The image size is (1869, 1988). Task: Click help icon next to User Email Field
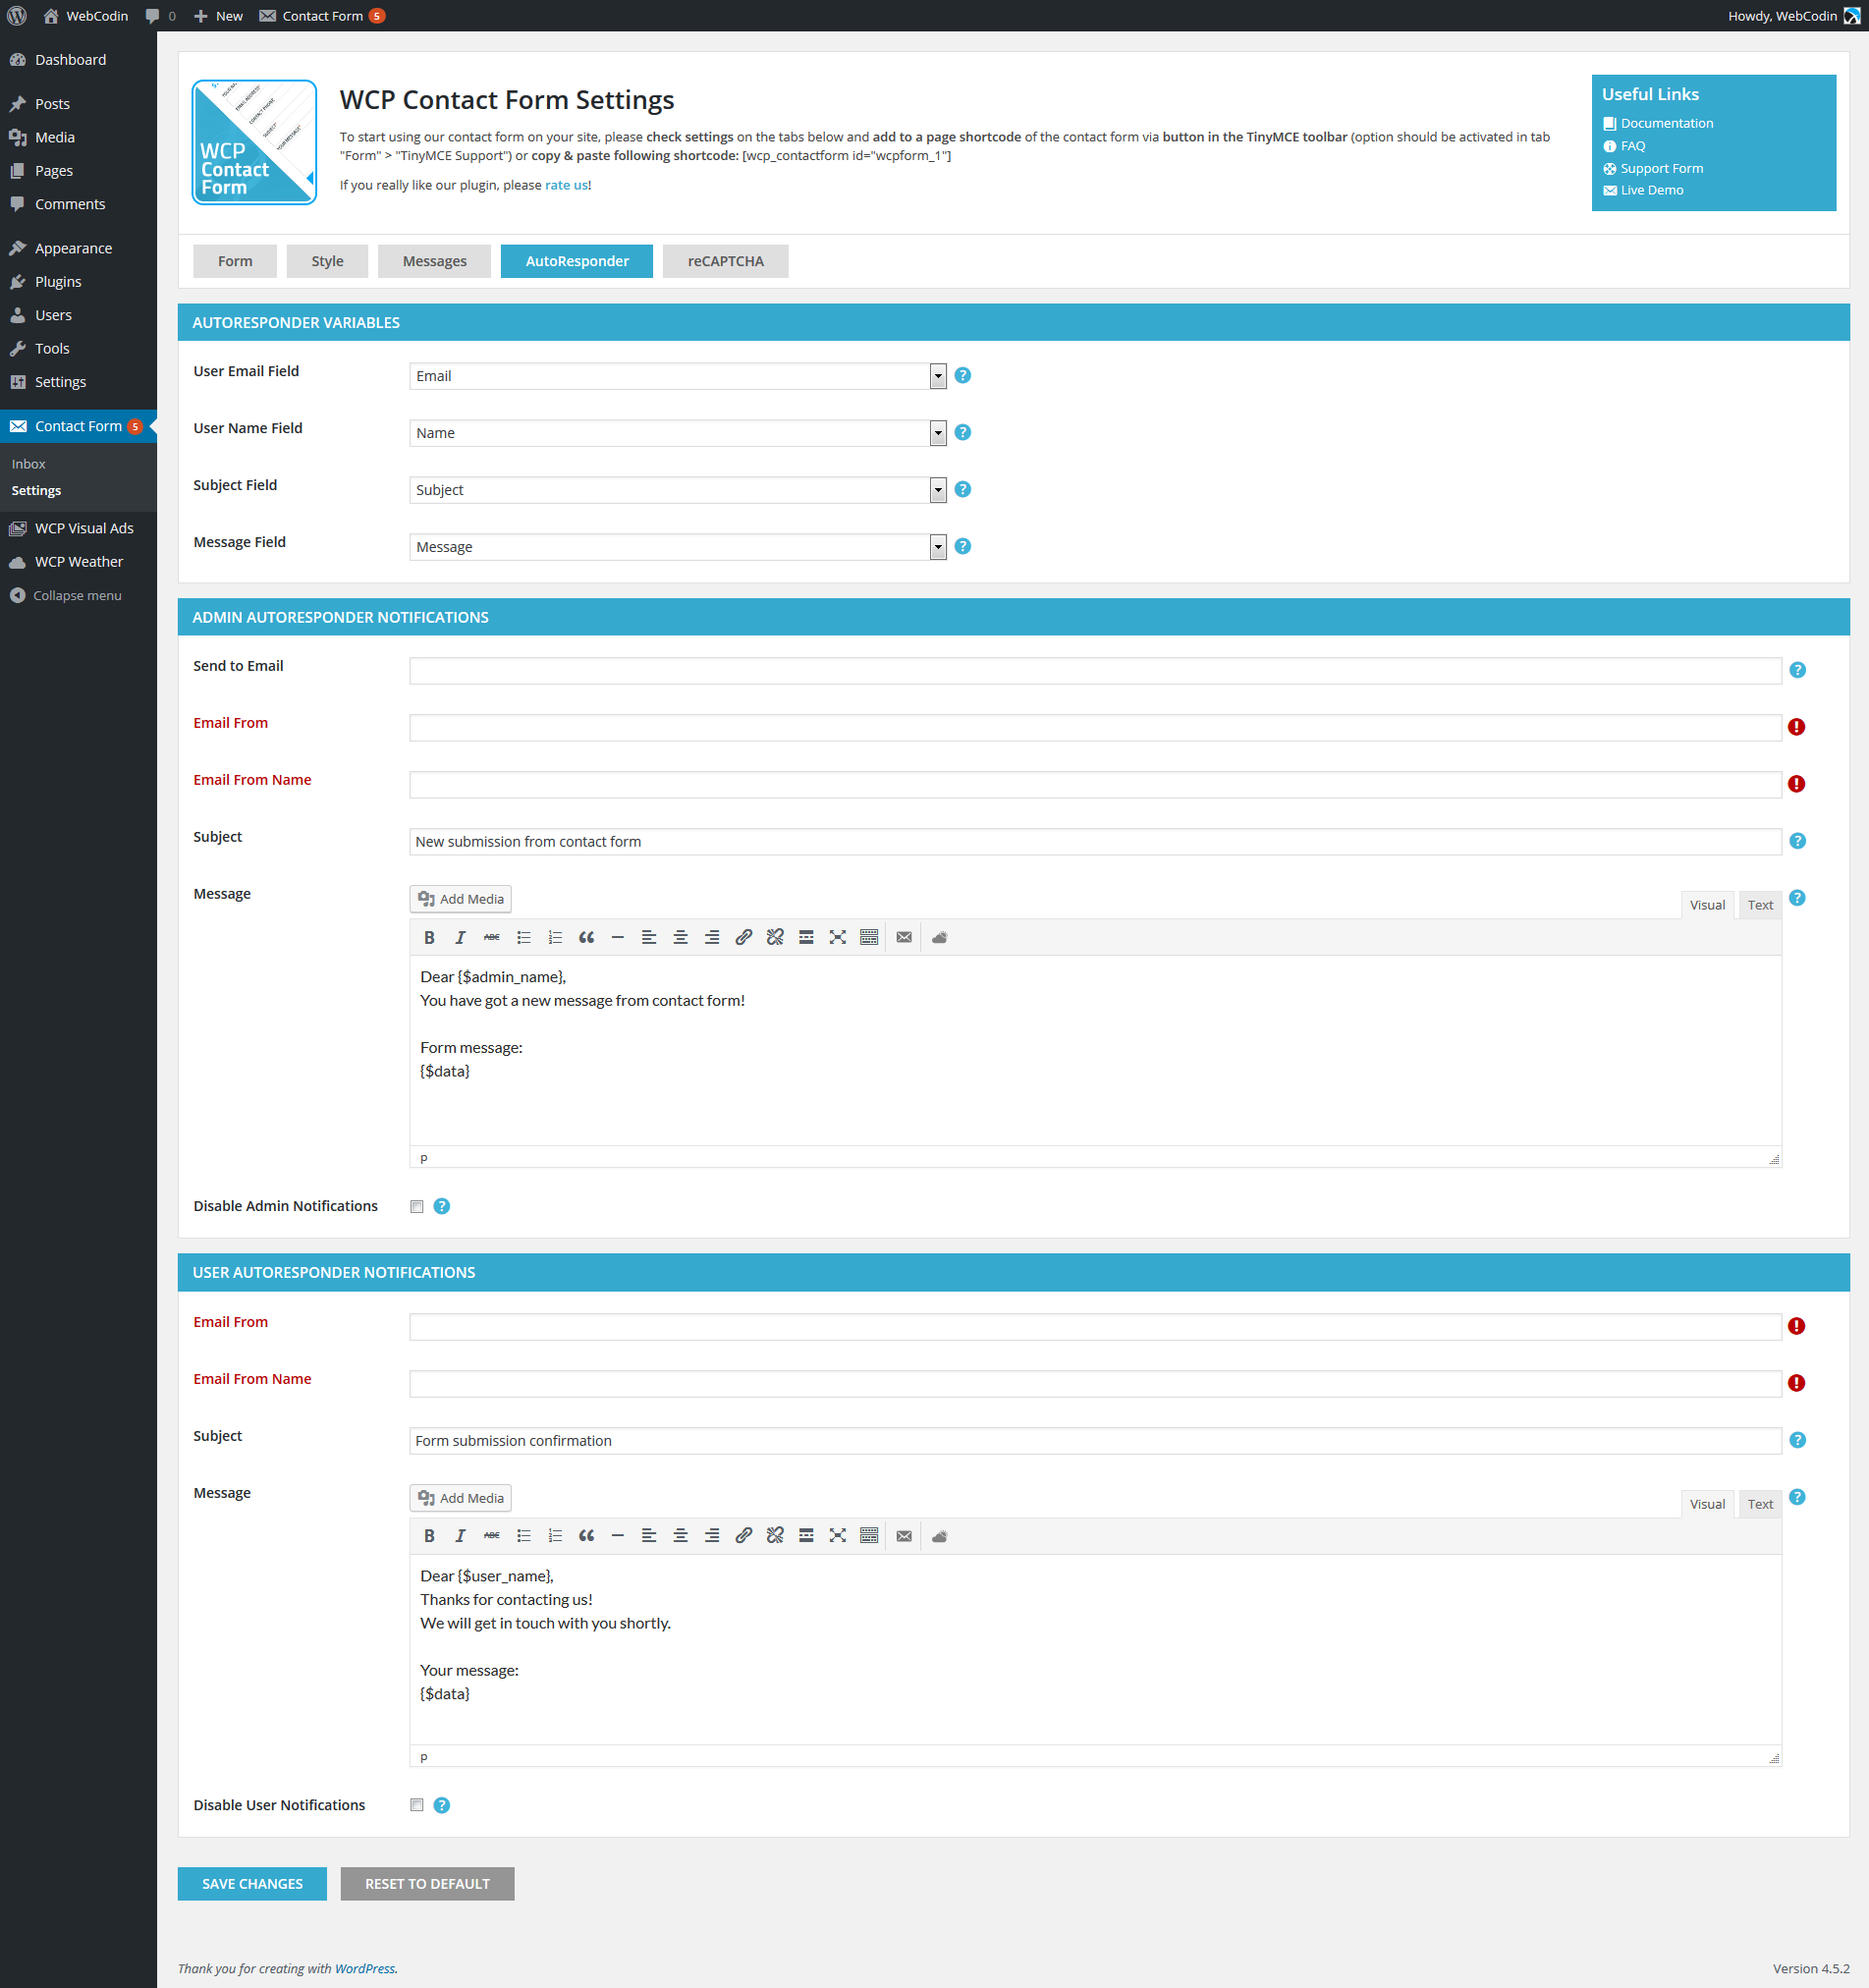click(962, 375)
